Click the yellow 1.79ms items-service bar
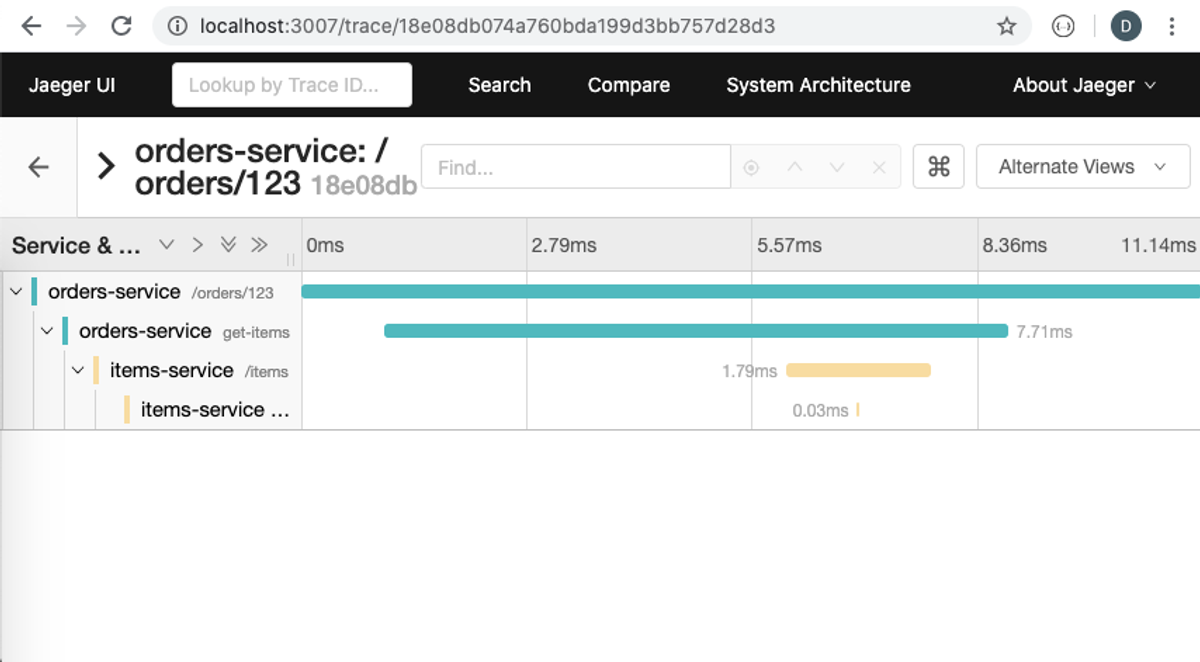Image resolution: width=1200 pixels, height=662 pixels. [x=858, y=370]
